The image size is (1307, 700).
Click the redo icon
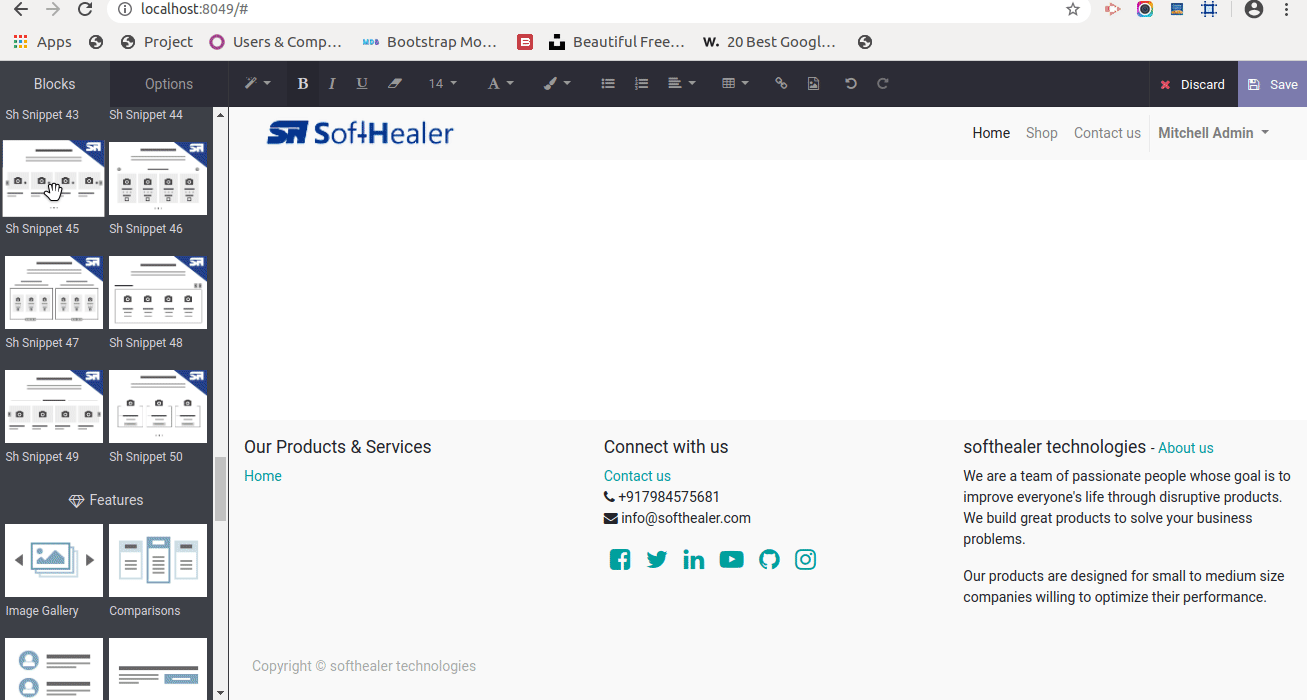point(883,84)
